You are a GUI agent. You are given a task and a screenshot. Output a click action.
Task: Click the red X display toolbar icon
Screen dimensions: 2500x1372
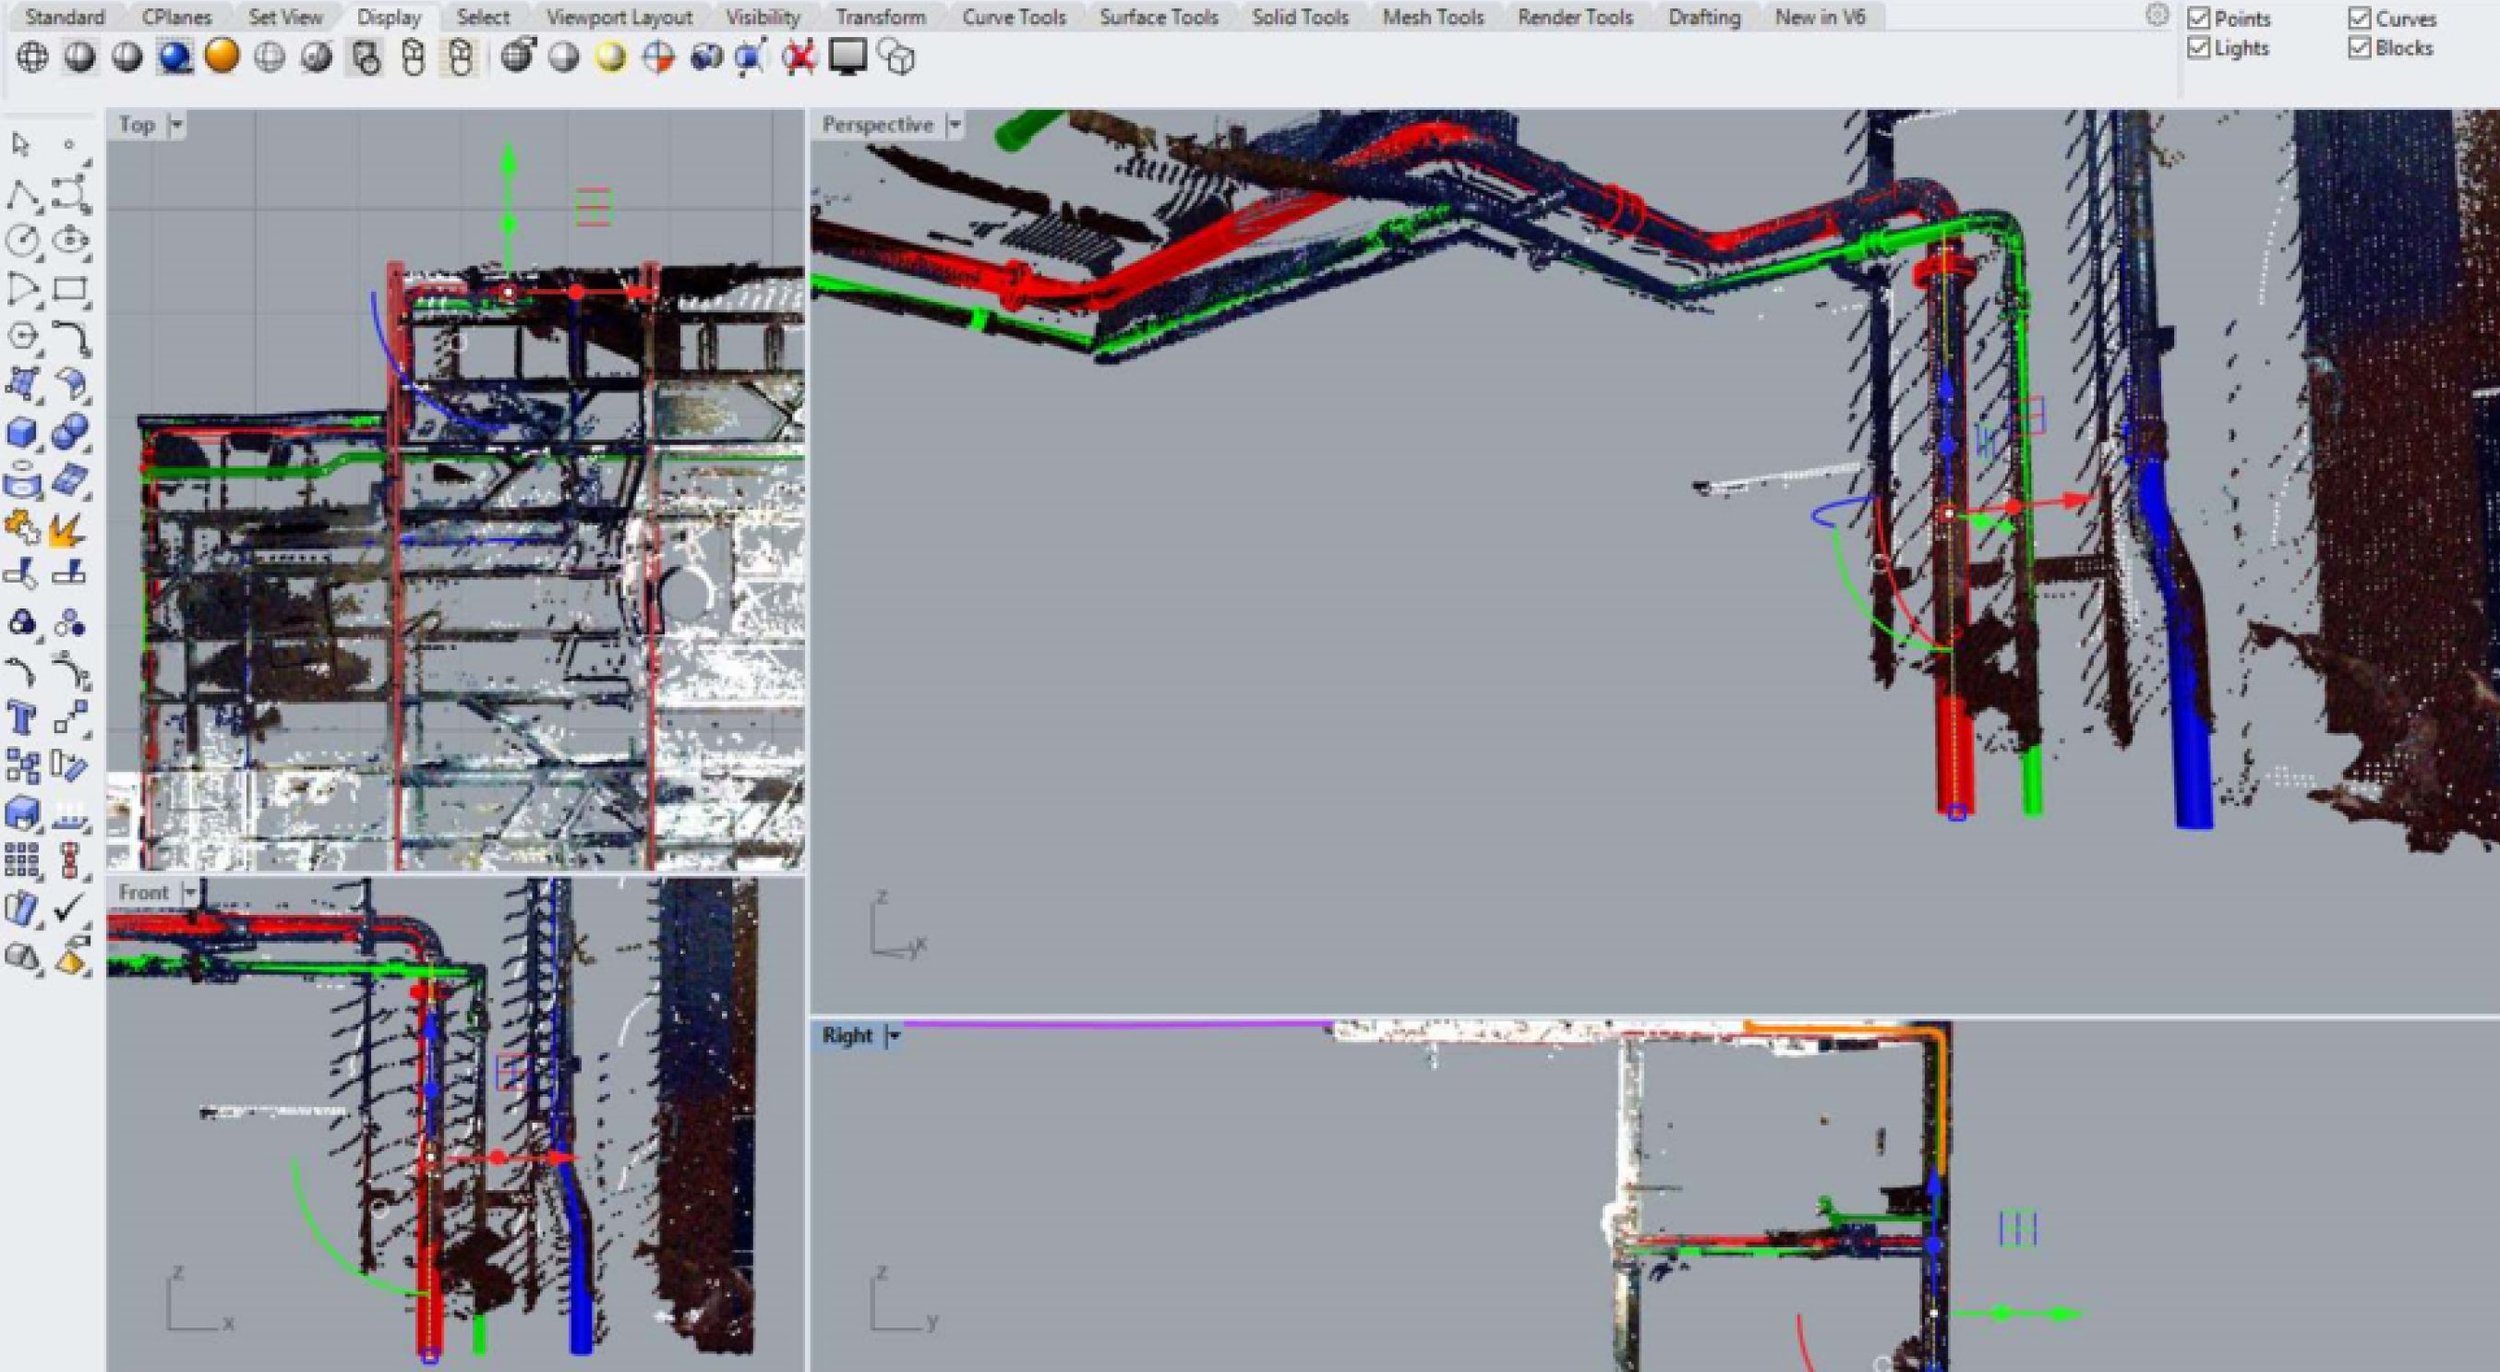click(799, 58)
